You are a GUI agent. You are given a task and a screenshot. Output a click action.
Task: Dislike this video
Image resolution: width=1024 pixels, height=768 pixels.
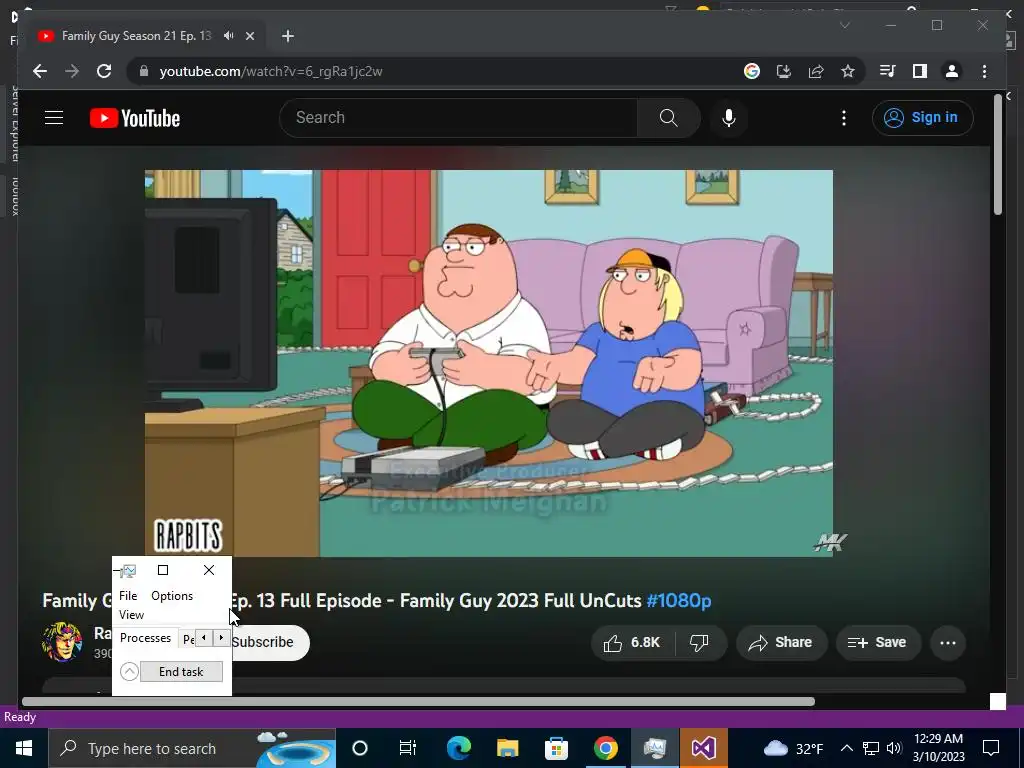699,643
